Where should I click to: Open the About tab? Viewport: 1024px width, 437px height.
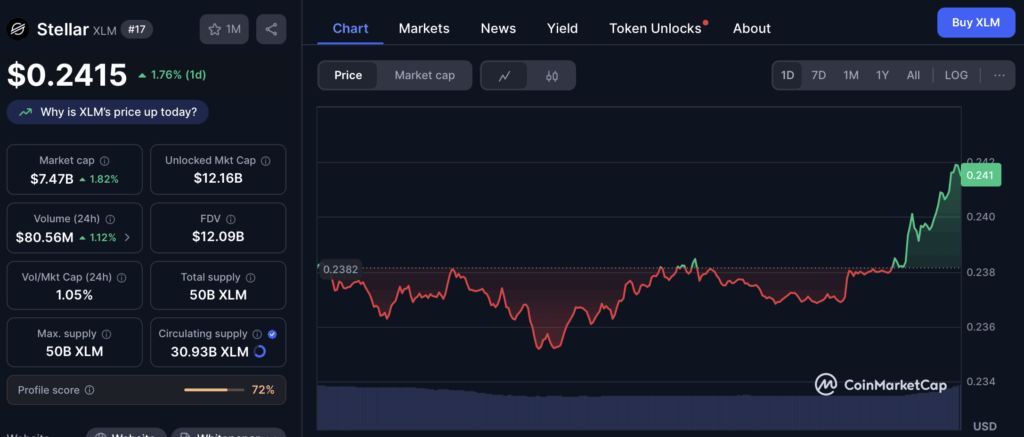(x=752, y=29)
